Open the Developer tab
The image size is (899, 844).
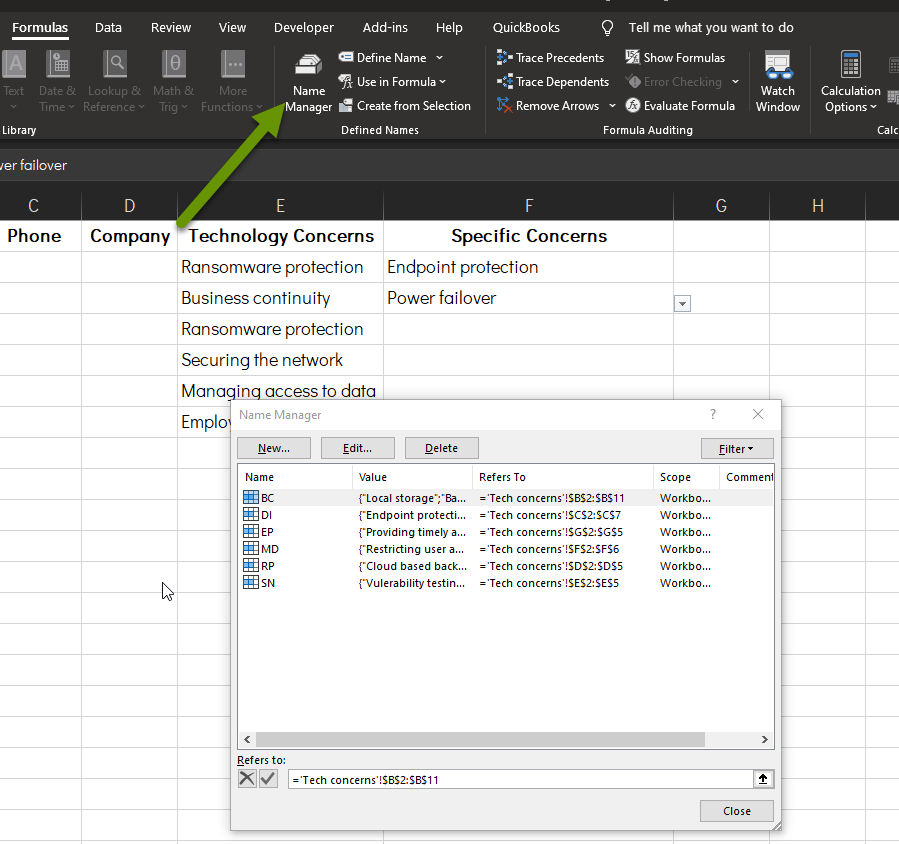coord(303,27)
